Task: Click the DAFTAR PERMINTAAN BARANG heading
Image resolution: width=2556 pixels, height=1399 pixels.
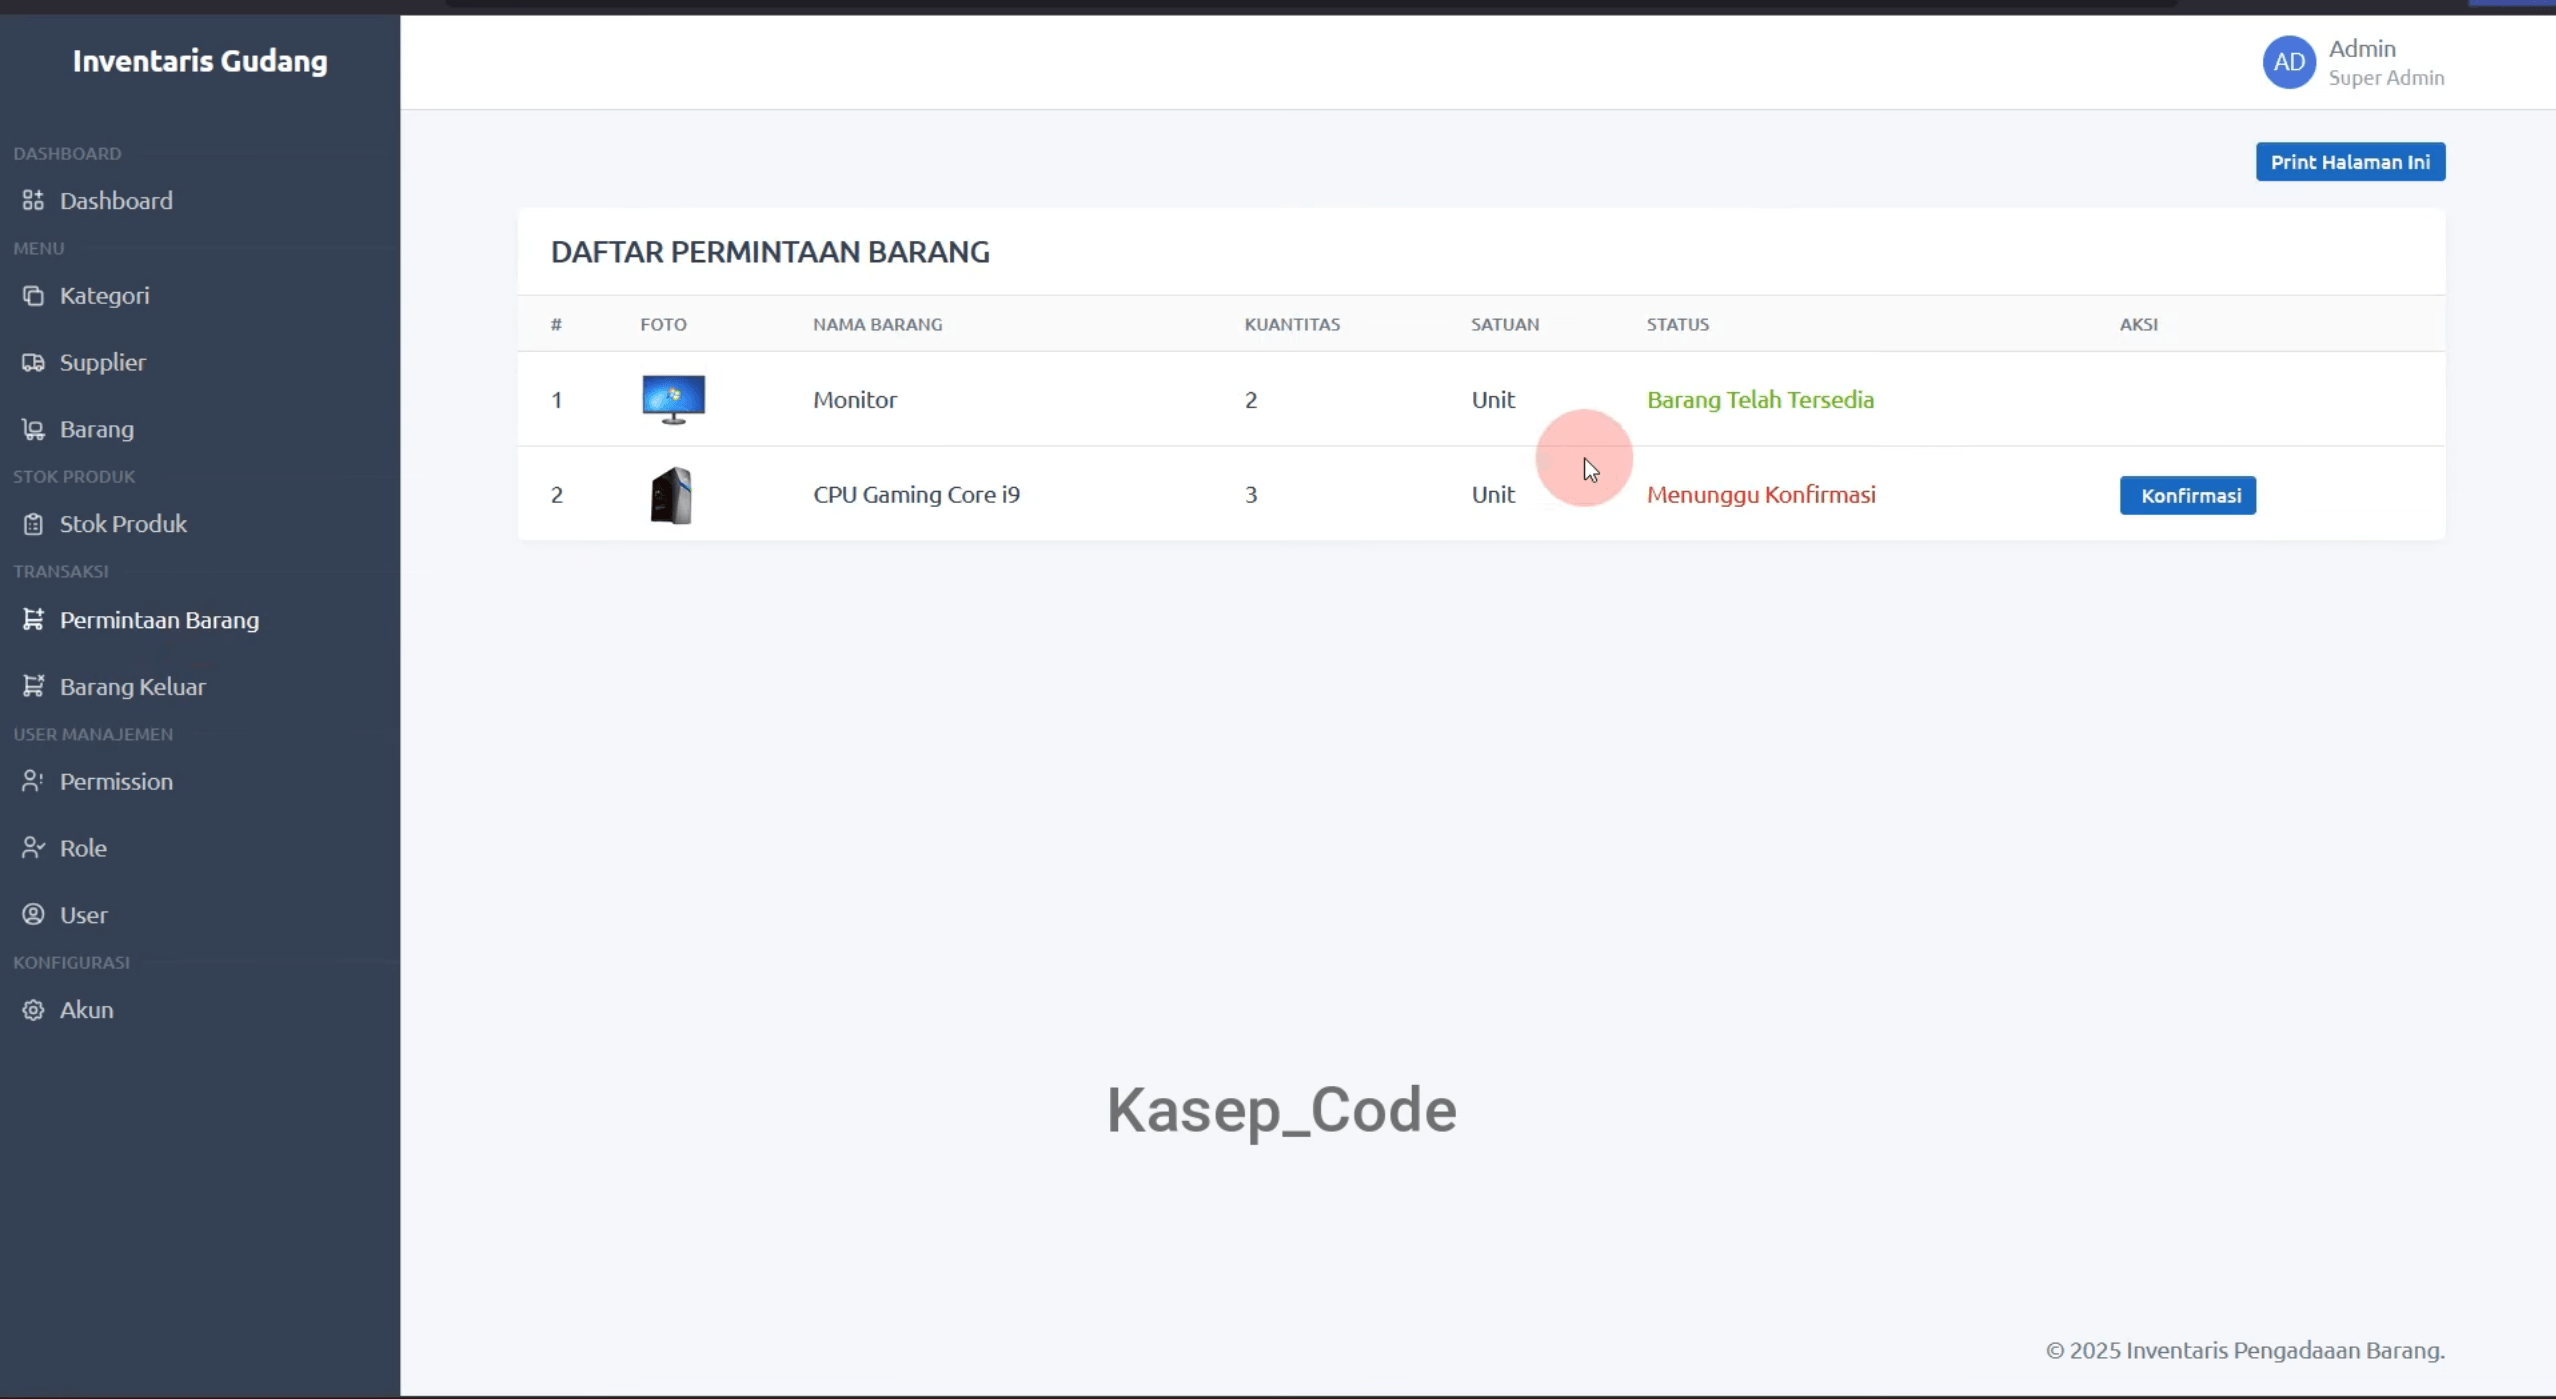Action: (770, 252)
